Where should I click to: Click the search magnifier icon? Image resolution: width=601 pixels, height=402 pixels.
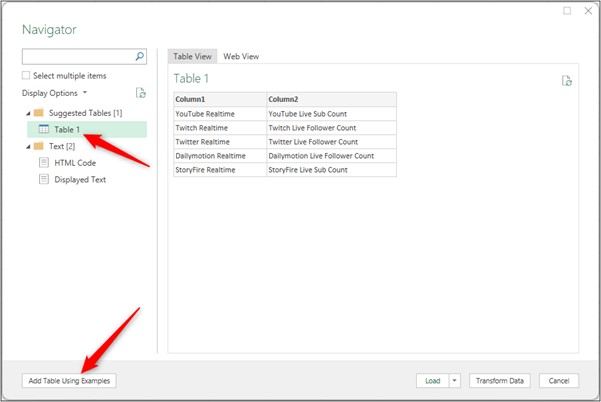pos(140,58)
